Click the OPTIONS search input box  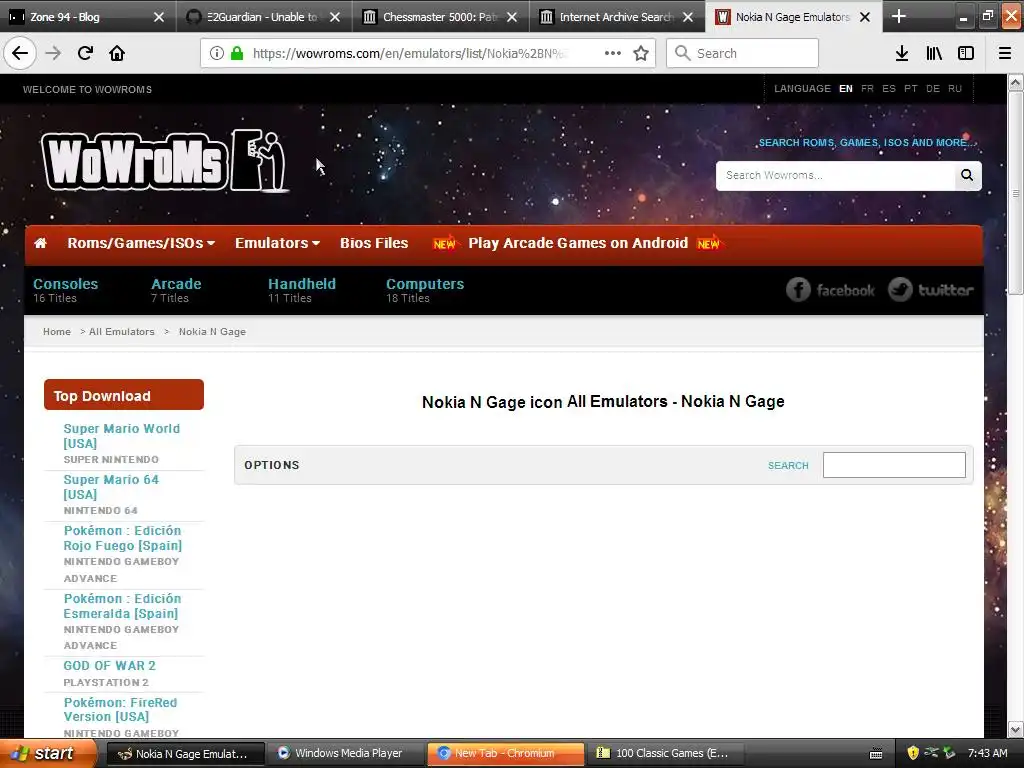pyautogui.click(x=894, y=465)
